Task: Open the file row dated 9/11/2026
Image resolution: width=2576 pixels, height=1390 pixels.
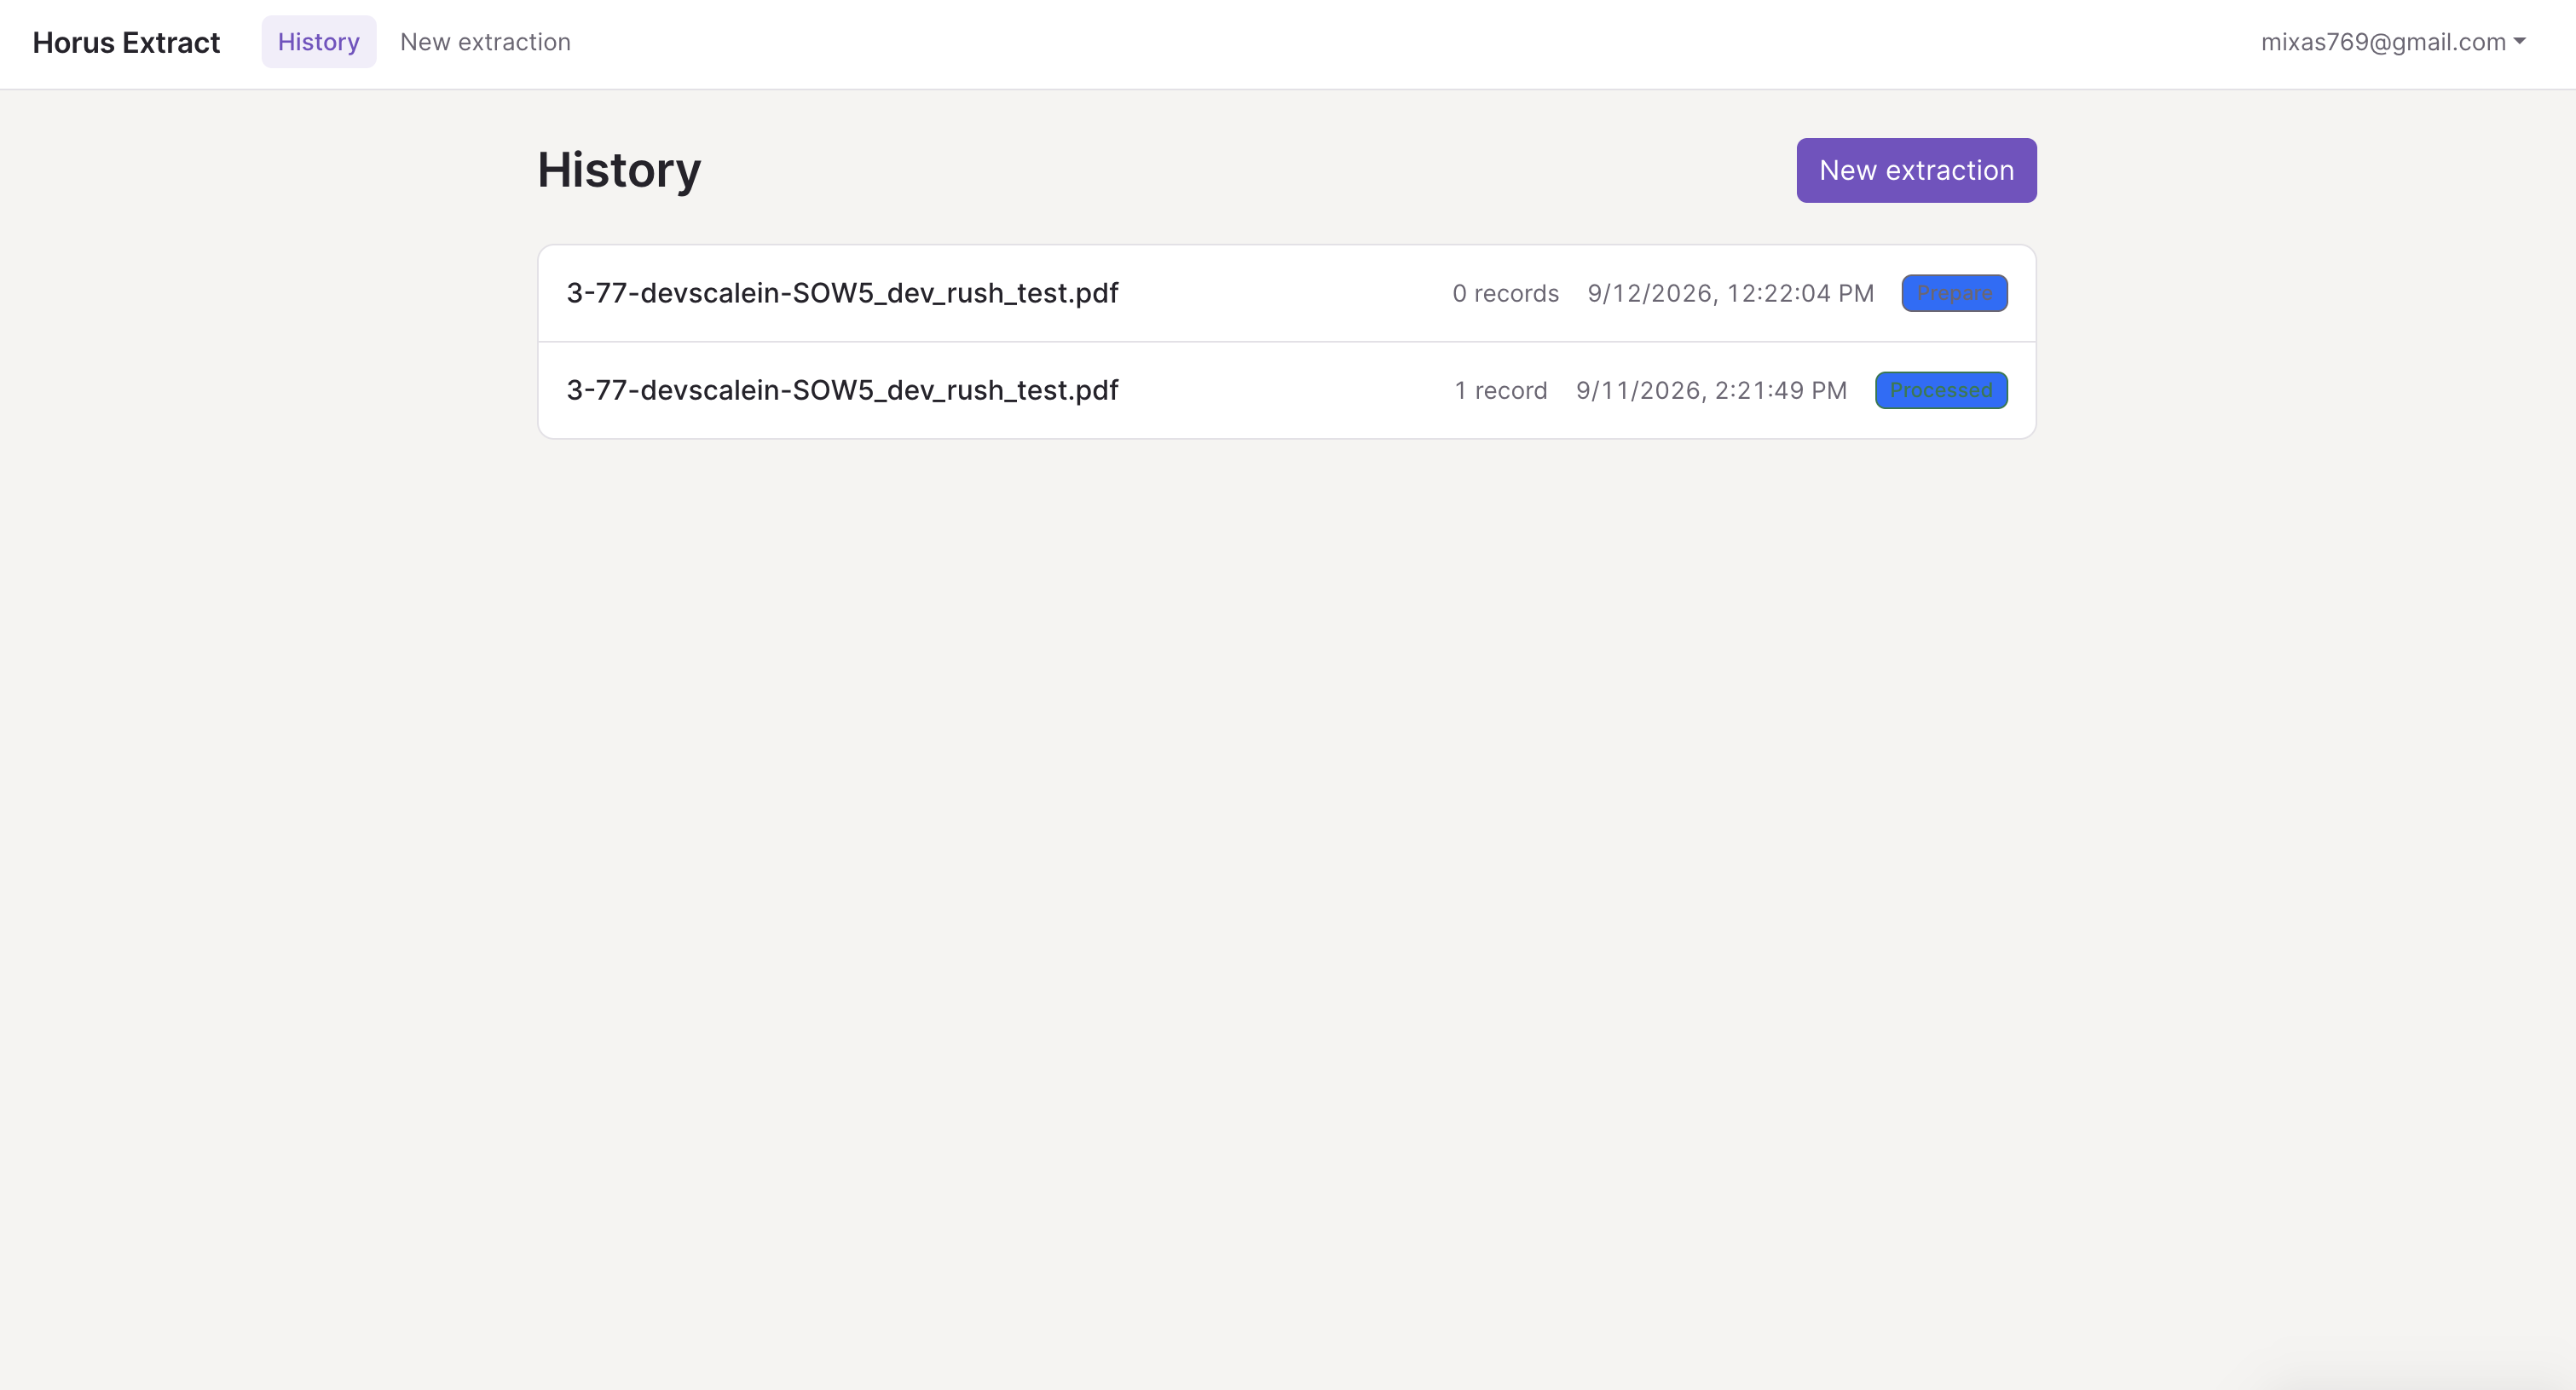Action: pyautogui.click(x=1287, y=390)
